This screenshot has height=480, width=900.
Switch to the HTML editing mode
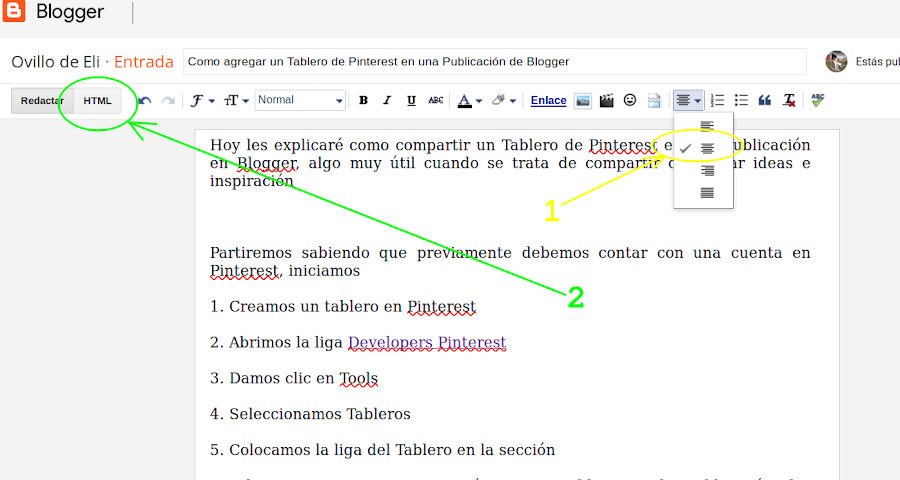98,101
